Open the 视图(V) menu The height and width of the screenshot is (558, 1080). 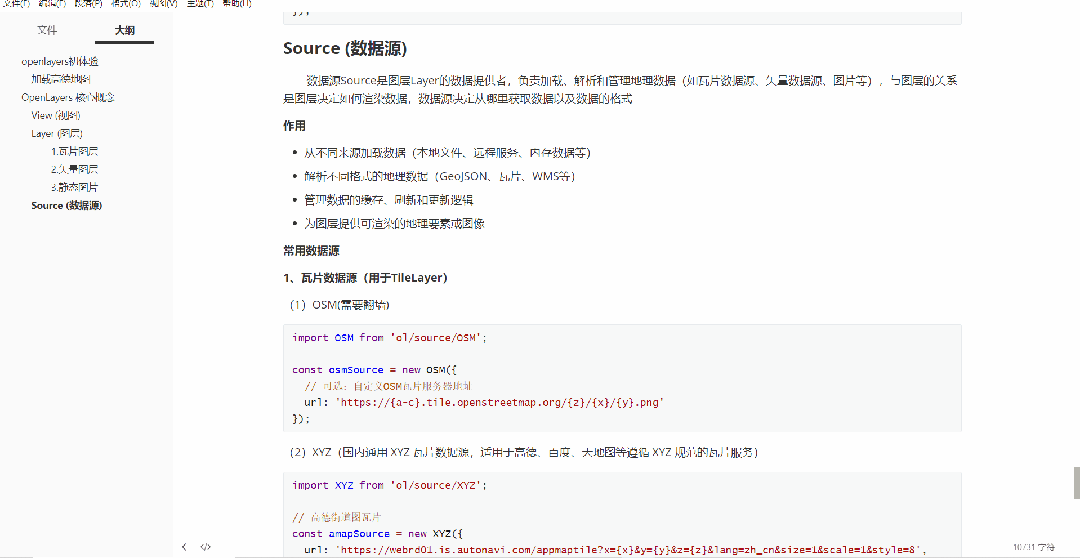[x=163, y=3]
